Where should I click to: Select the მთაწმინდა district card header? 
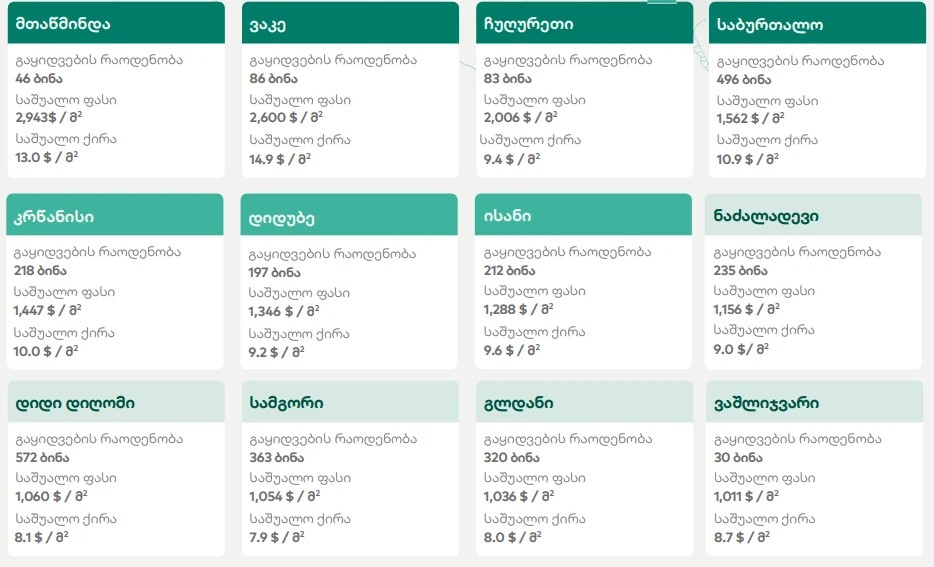(116, 23)
